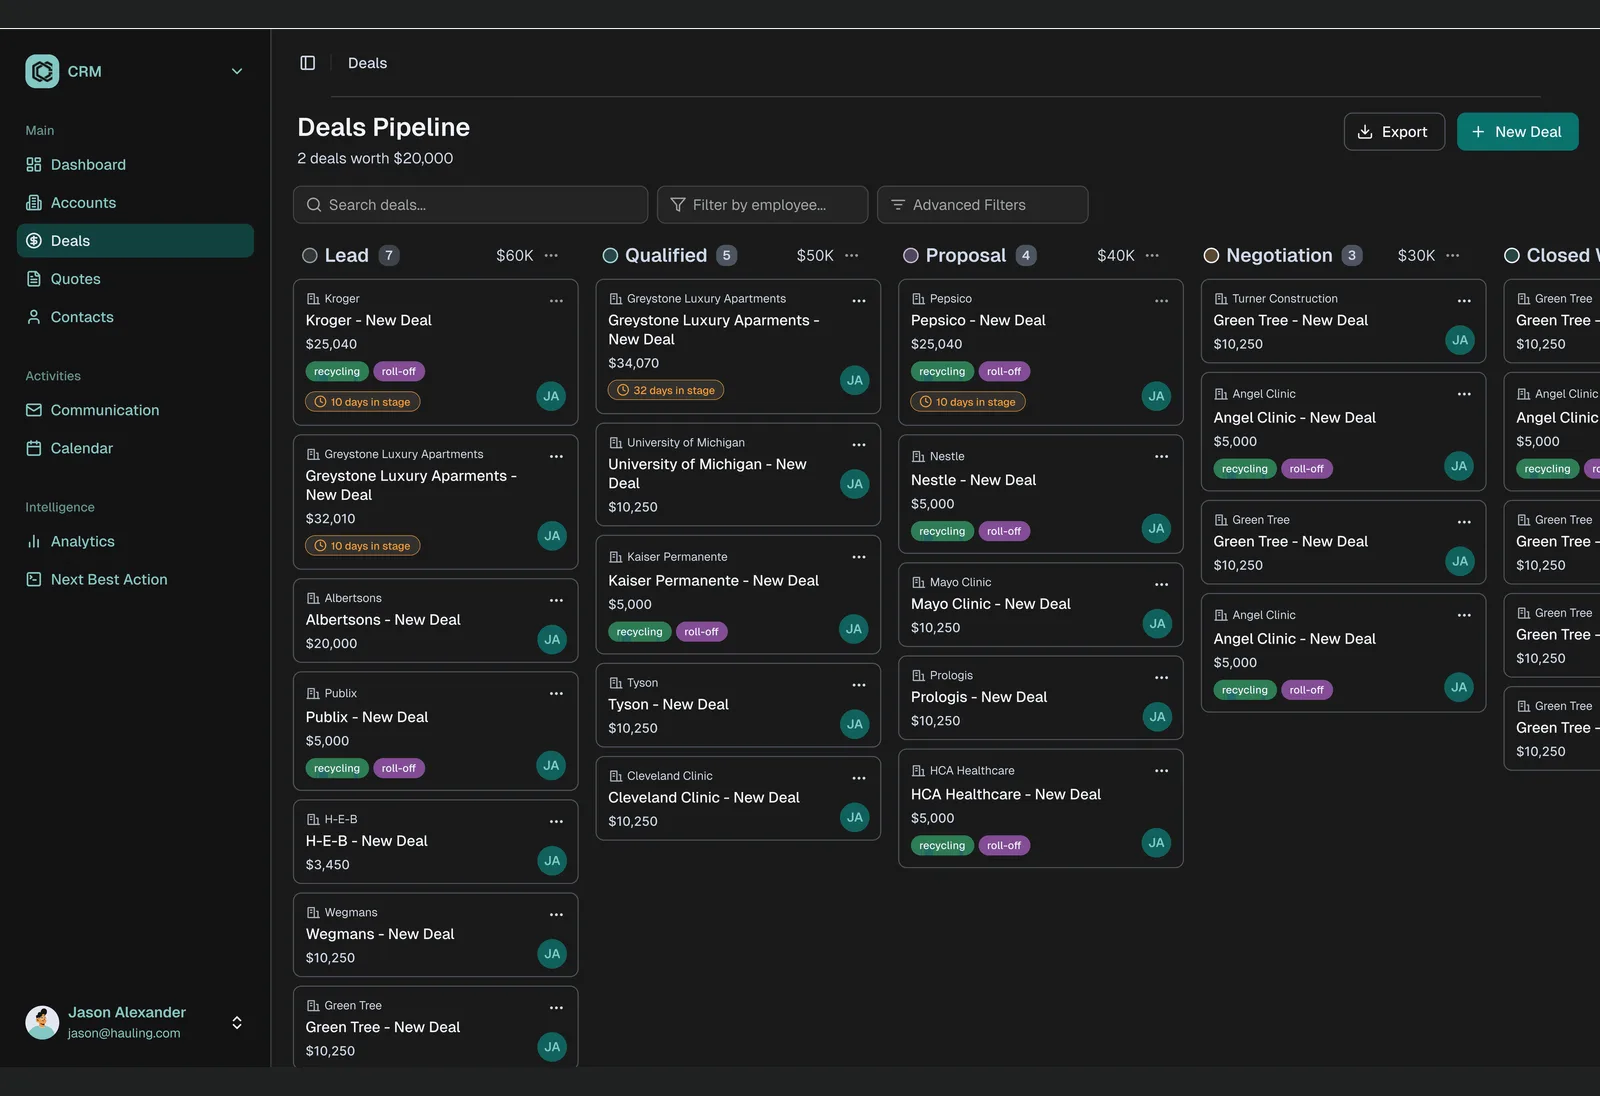Open Communication in the sidebar

[135, 410]
